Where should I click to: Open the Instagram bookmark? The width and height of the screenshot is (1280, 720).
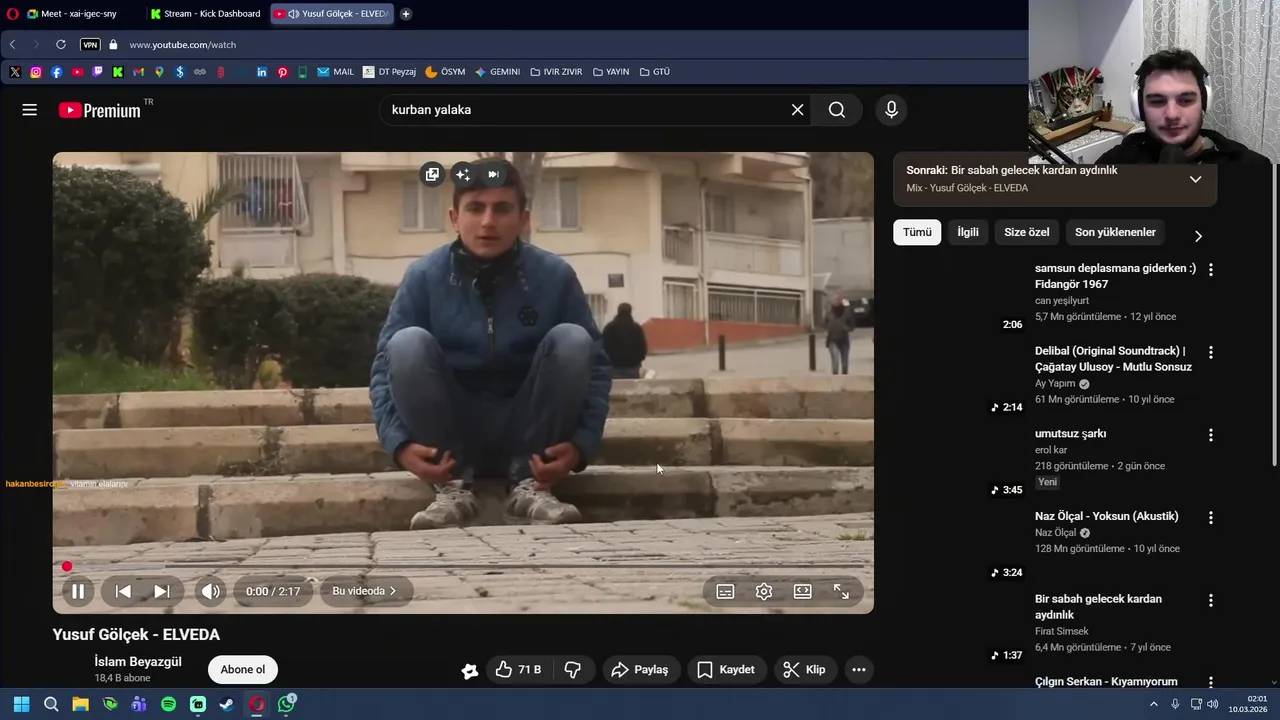[x=36, y=72]
